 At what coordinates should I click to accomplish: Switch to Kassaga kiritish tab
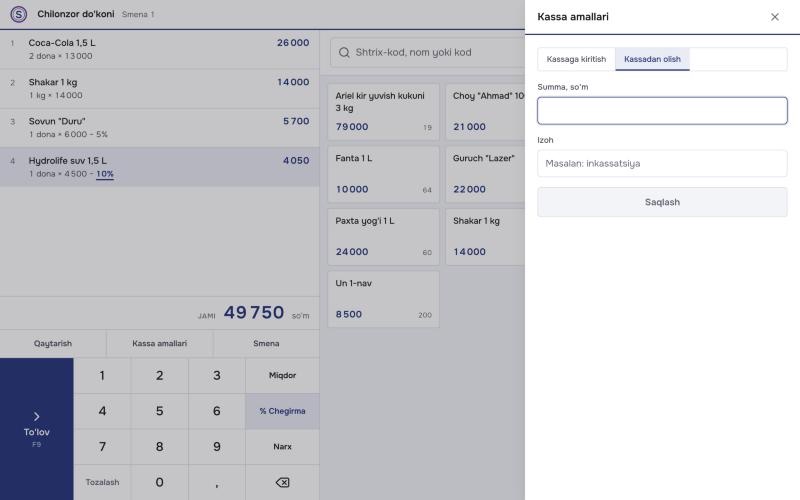tap(576, 59)
